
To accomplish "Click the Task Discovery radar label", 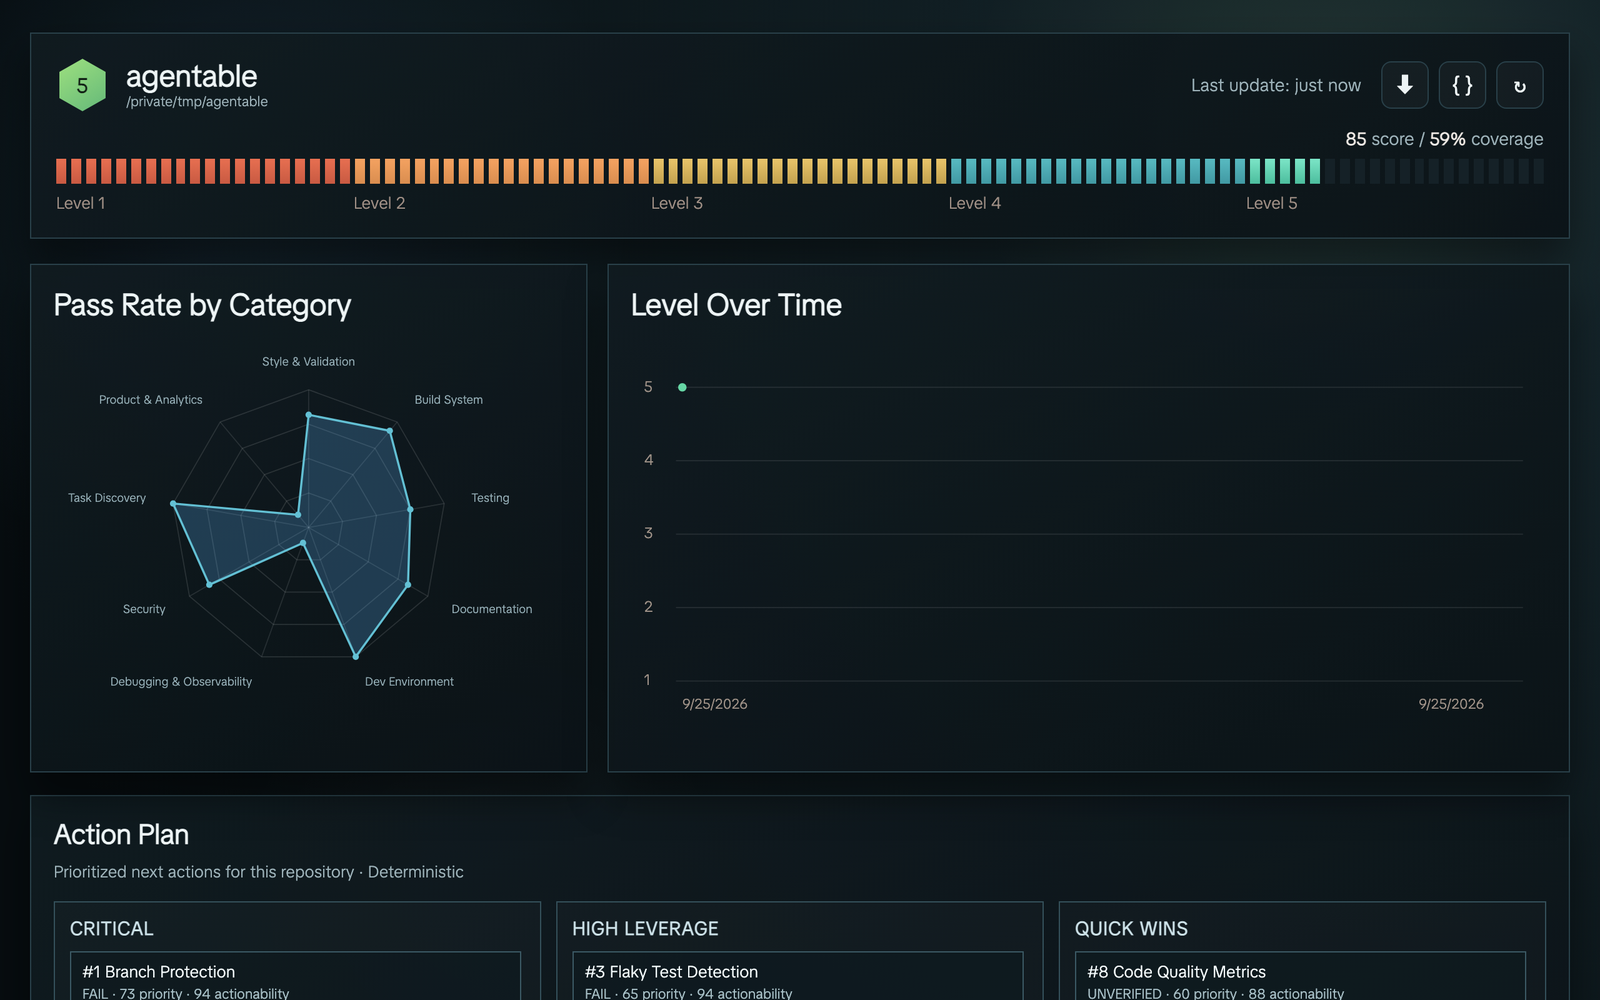I will 107,498.
